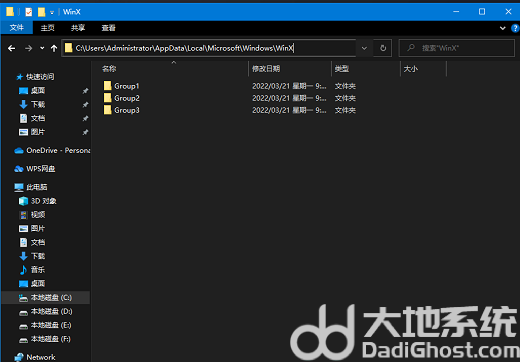The image size is (520, 362).
Task: Open 图片 under This PC
Action: 32,228
